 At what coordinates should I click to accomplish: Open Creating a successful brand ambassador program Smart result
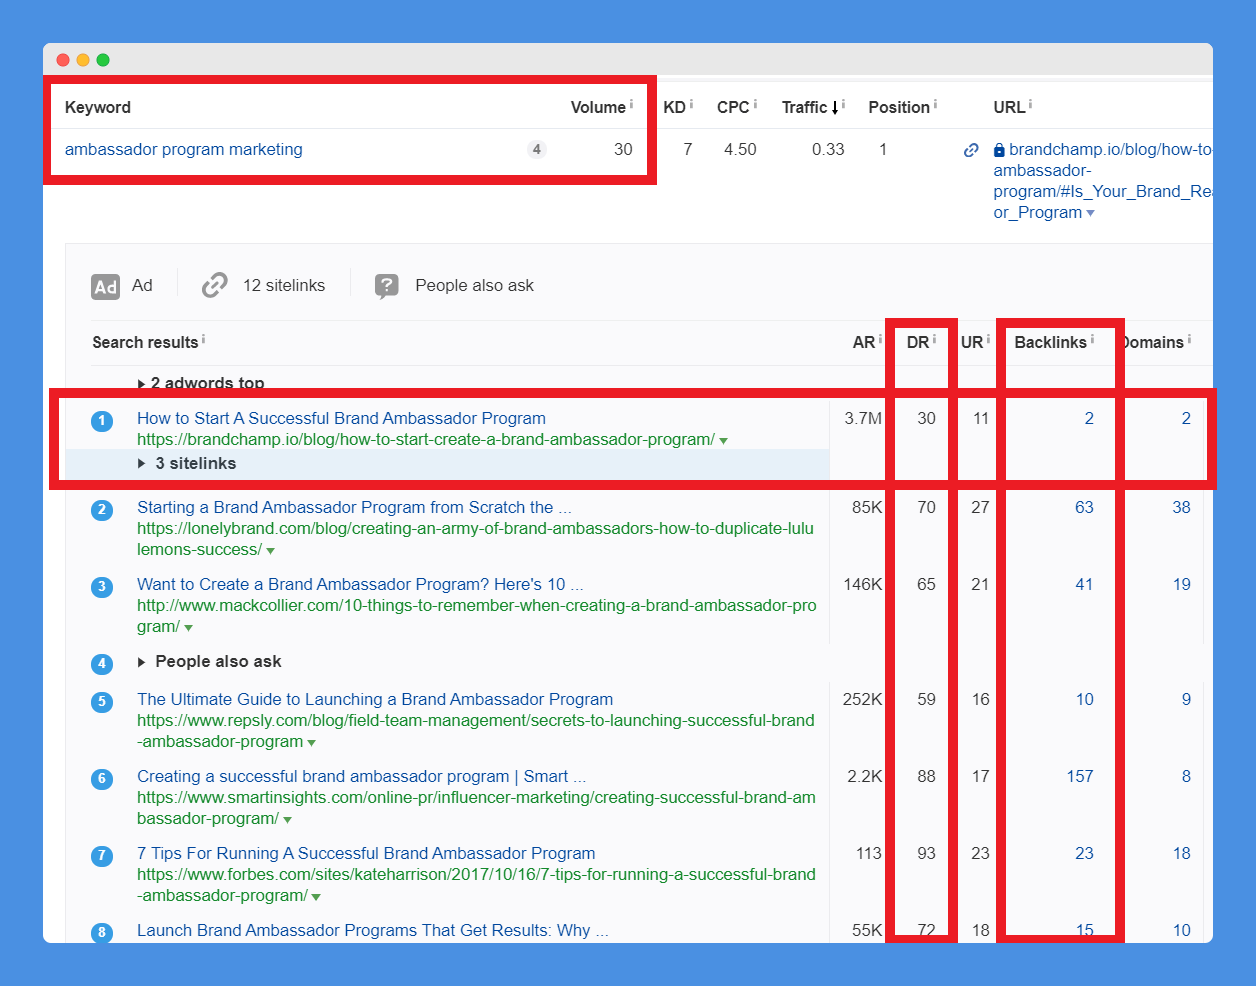pos(361,776)
